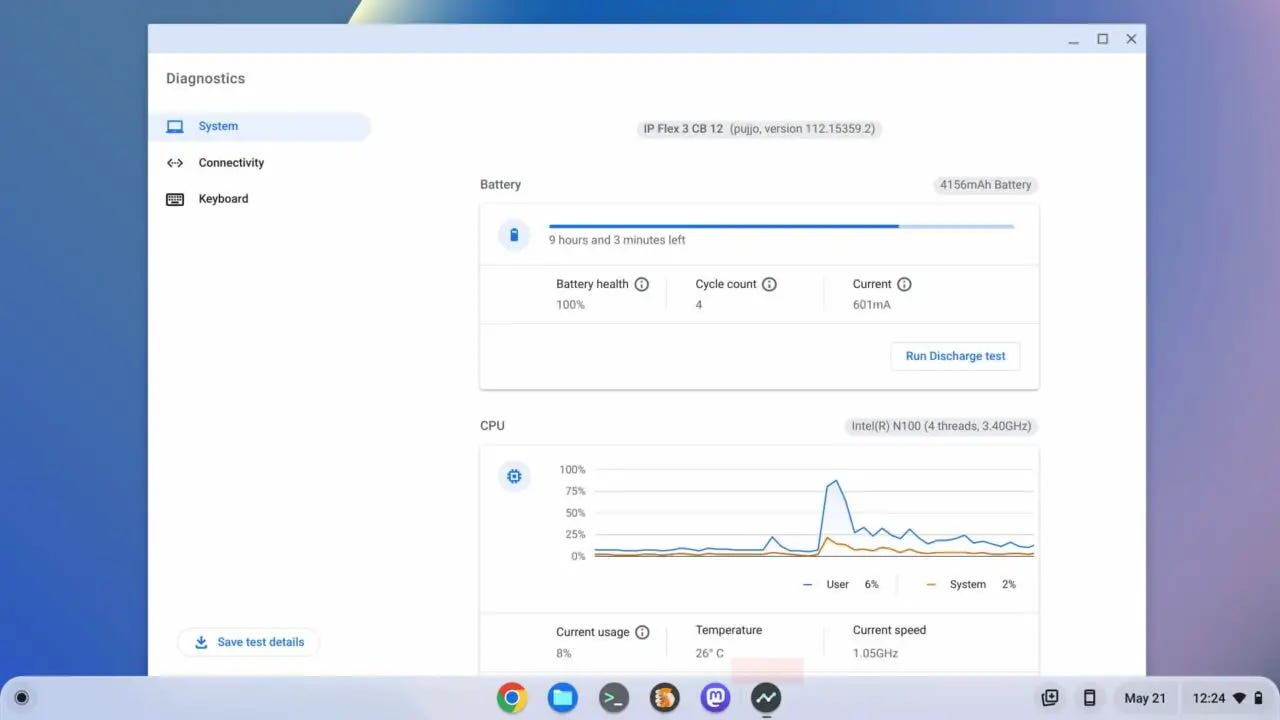Click the Diagnostics heading
The width and height of the screenshot is (1280, 720).
coord(205,79)
